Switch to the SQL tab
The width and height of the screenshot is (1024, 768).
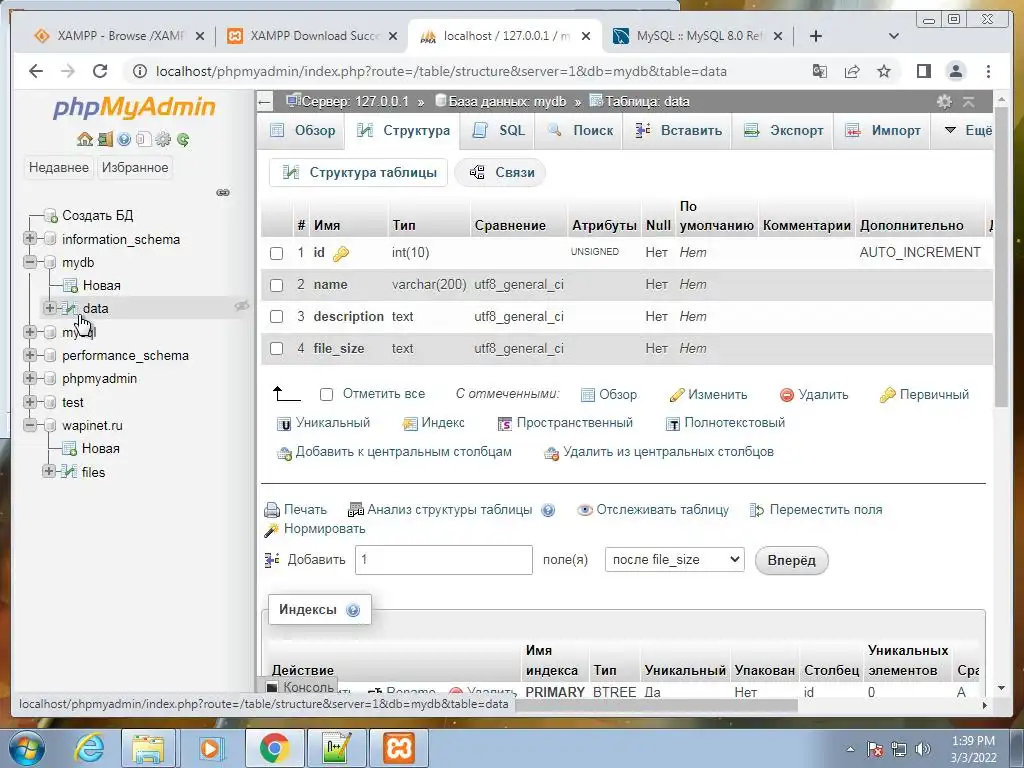tap(499, 131)
